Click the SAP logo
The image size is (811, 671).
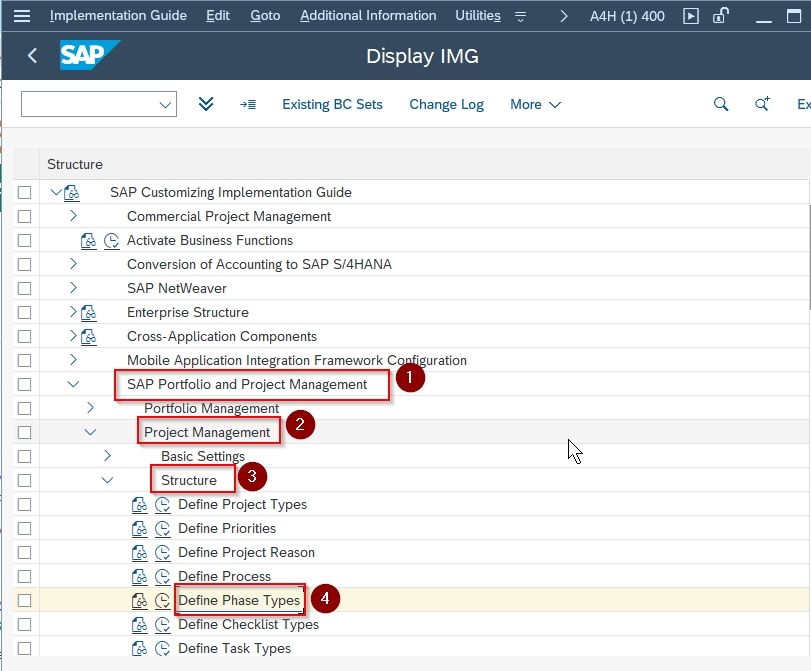pos(89,55)
